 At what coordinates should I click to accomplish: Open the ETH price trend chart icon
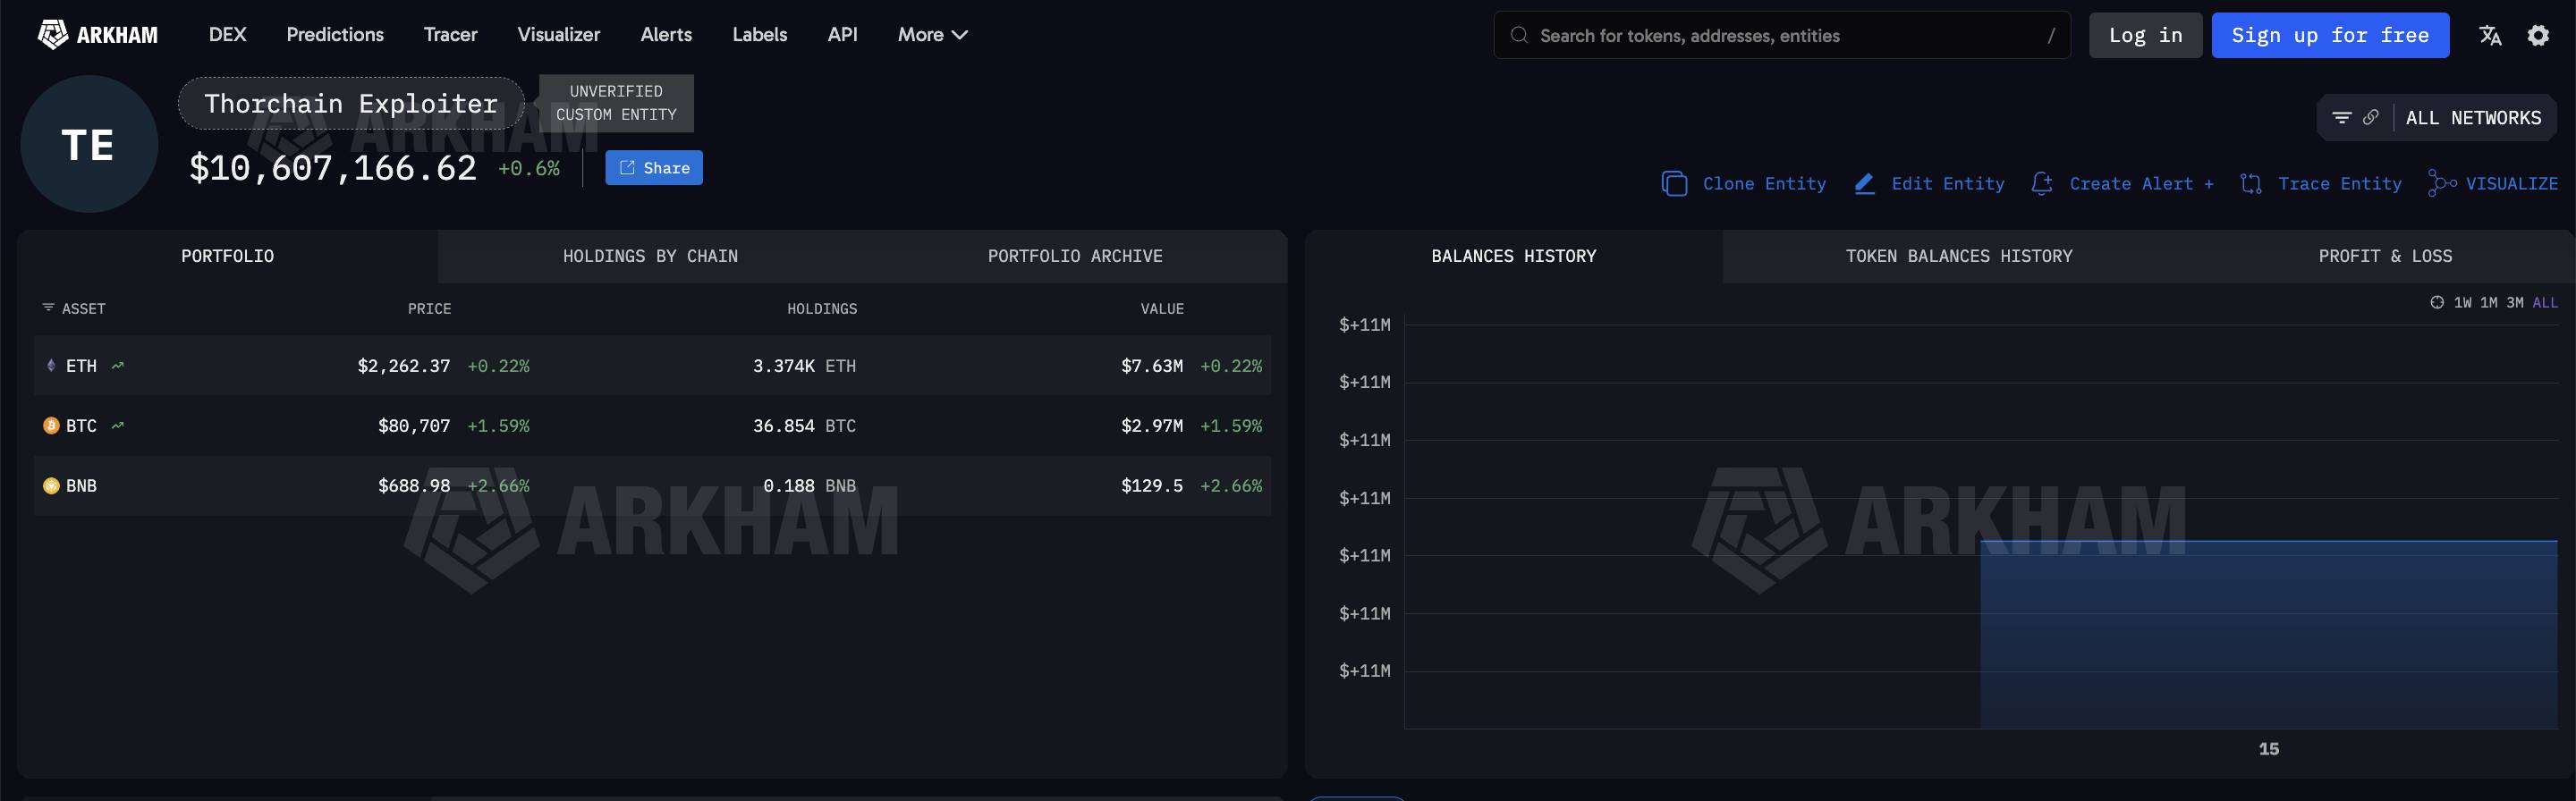click(118, 366)
